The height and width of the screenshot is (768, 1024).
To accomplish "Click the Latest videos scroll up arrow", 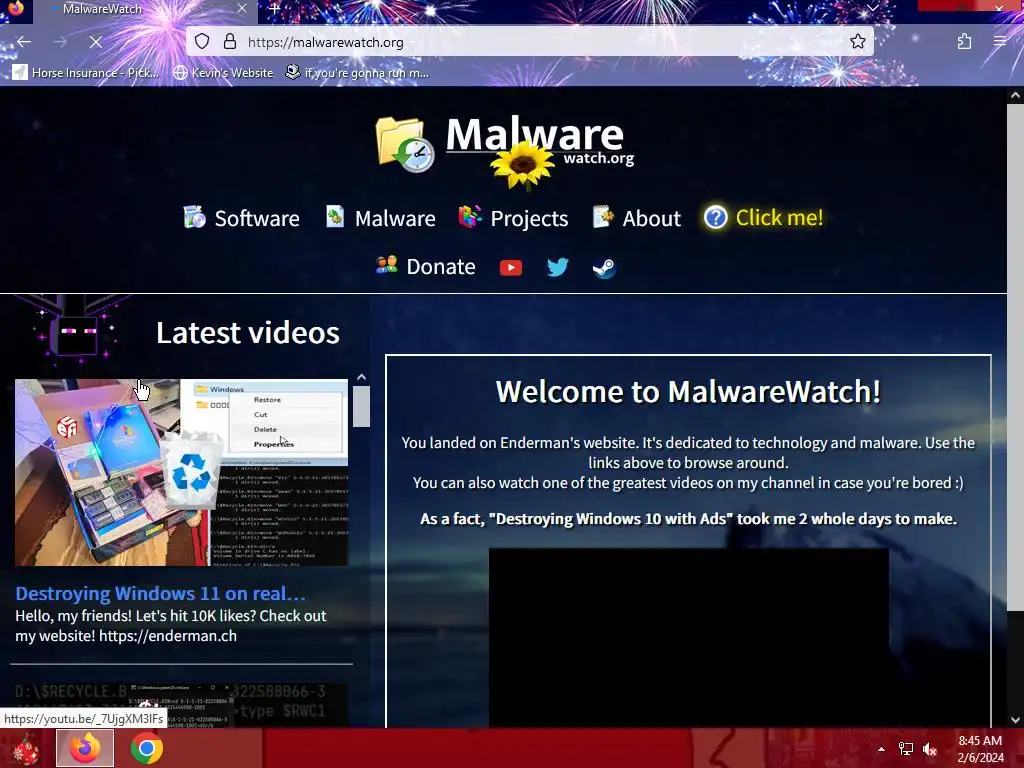I will [361, 377].
